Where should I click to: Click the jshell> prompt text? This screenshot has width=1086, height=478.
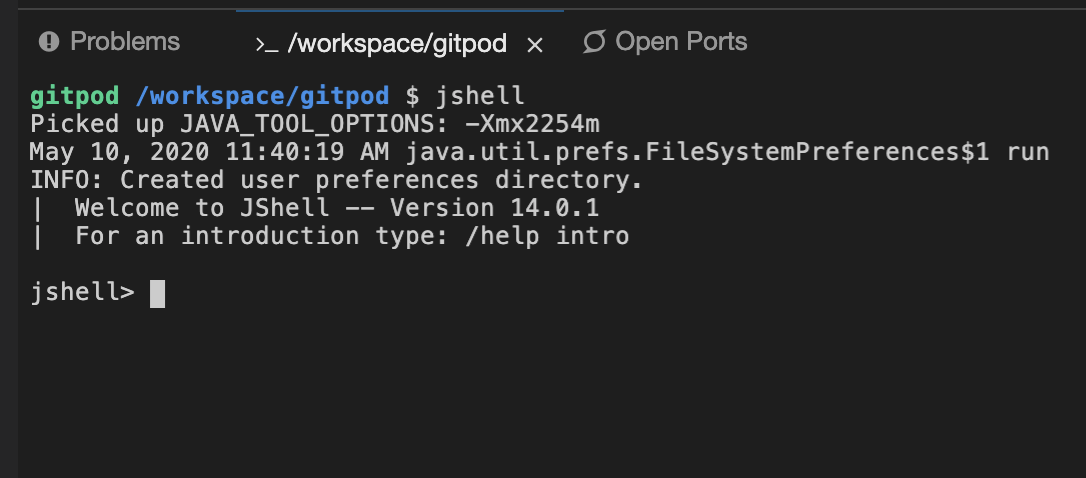(x=82, y=292)
